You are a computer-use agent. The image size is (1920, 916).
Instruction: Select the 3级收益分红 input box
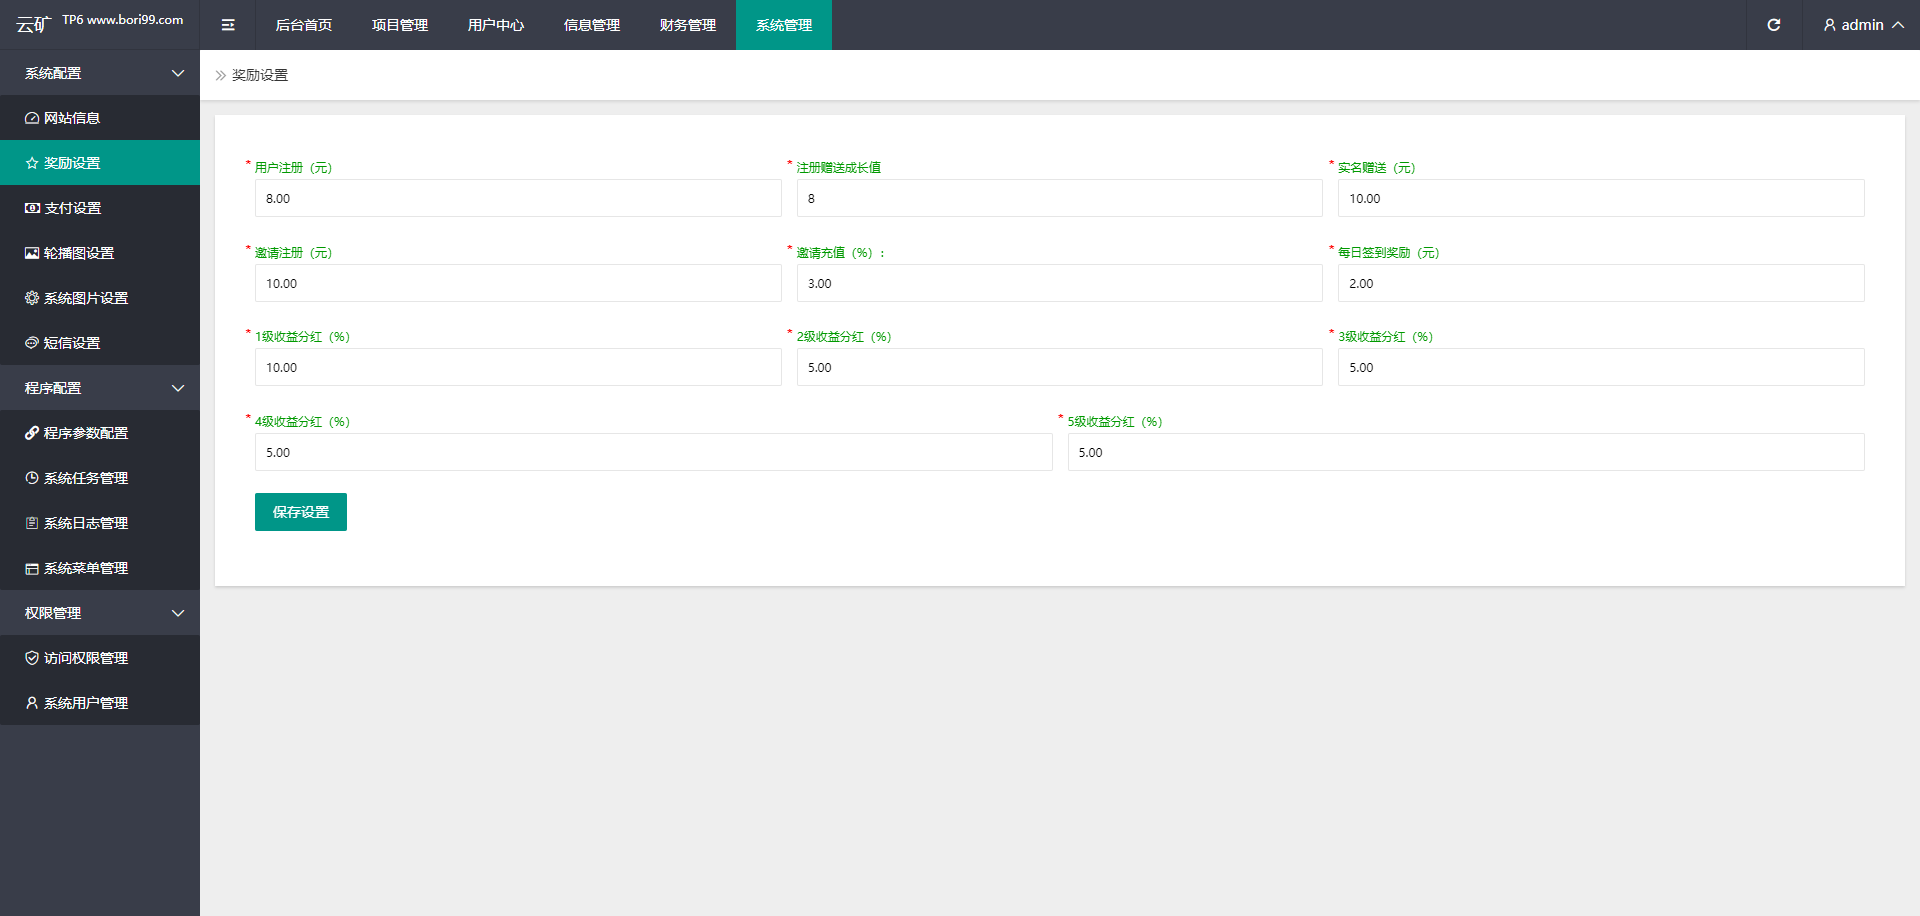click(1601, 367)
